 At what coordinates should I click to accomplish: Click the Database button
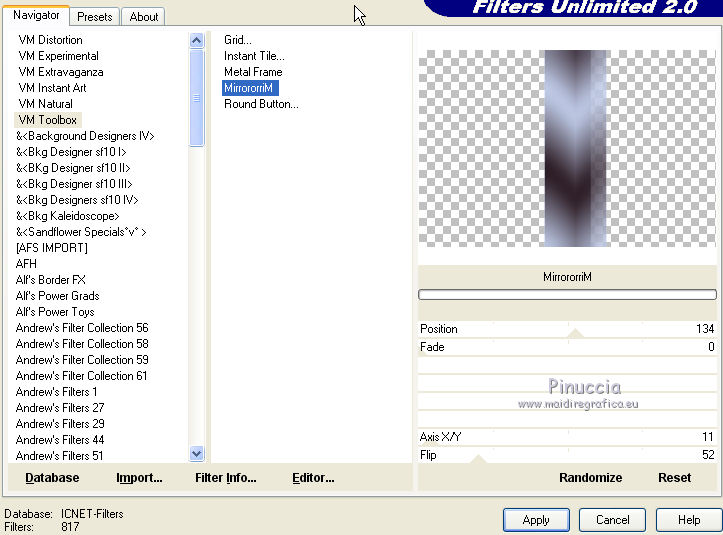click(52, 478)
